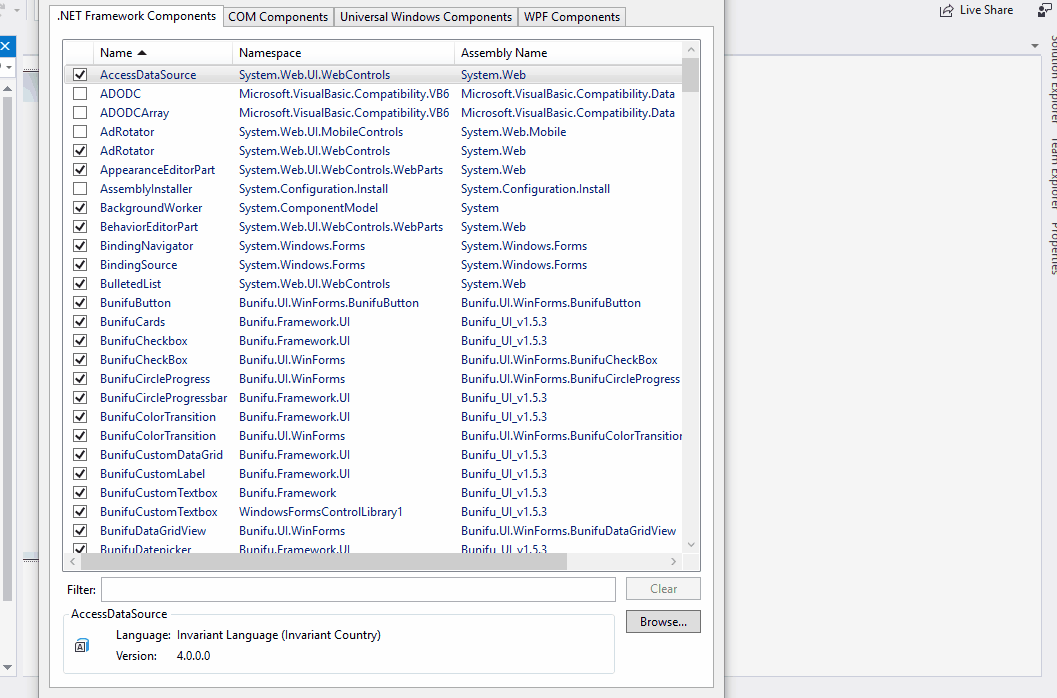Click the list's vertical scroll down arrow
The height and width of the screenshot is (698, 1057).
[x=691, y=544]
